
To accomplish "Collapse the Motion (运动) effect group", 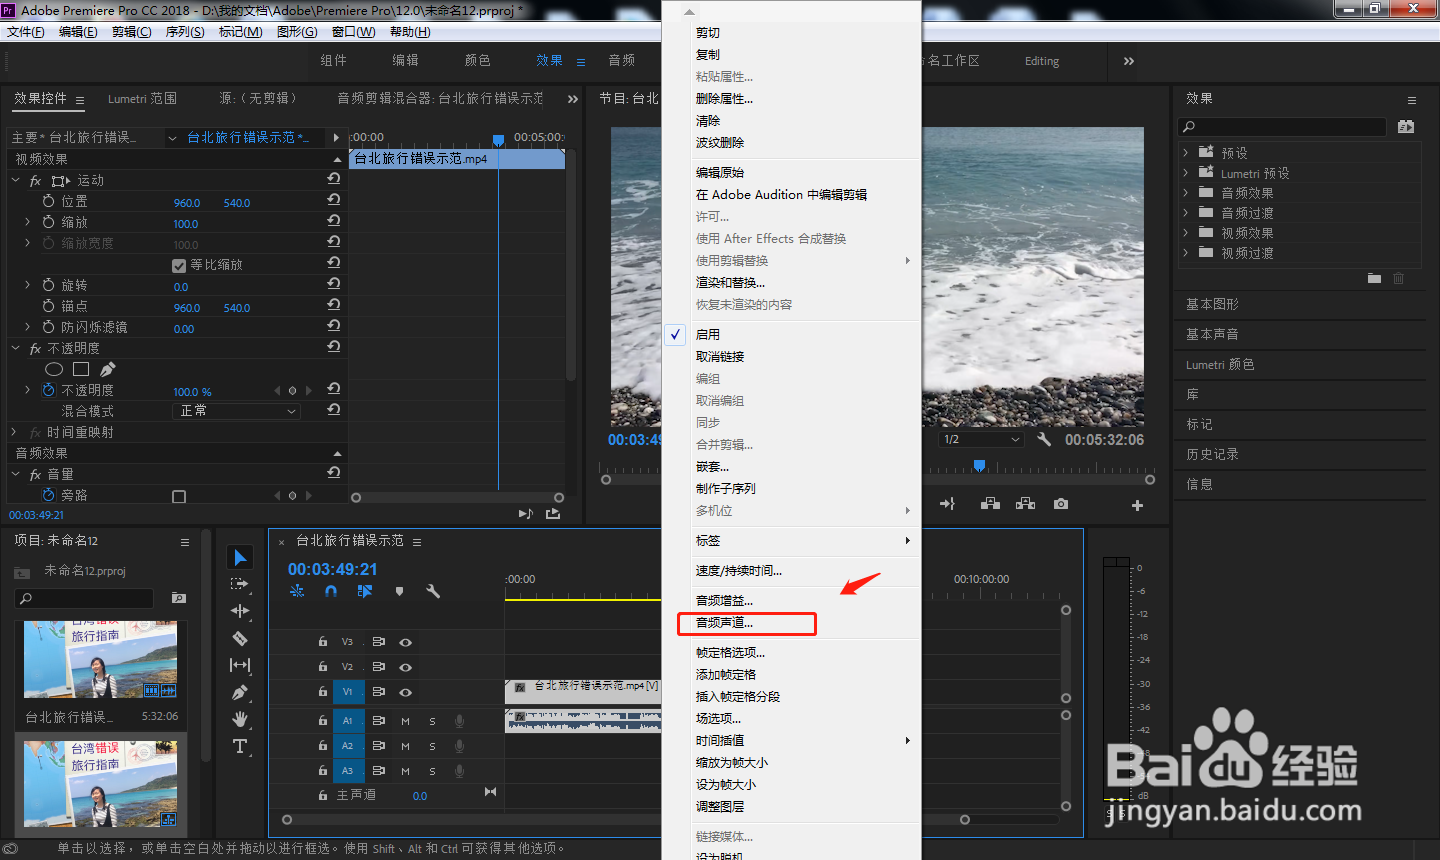I will [15, 180].
